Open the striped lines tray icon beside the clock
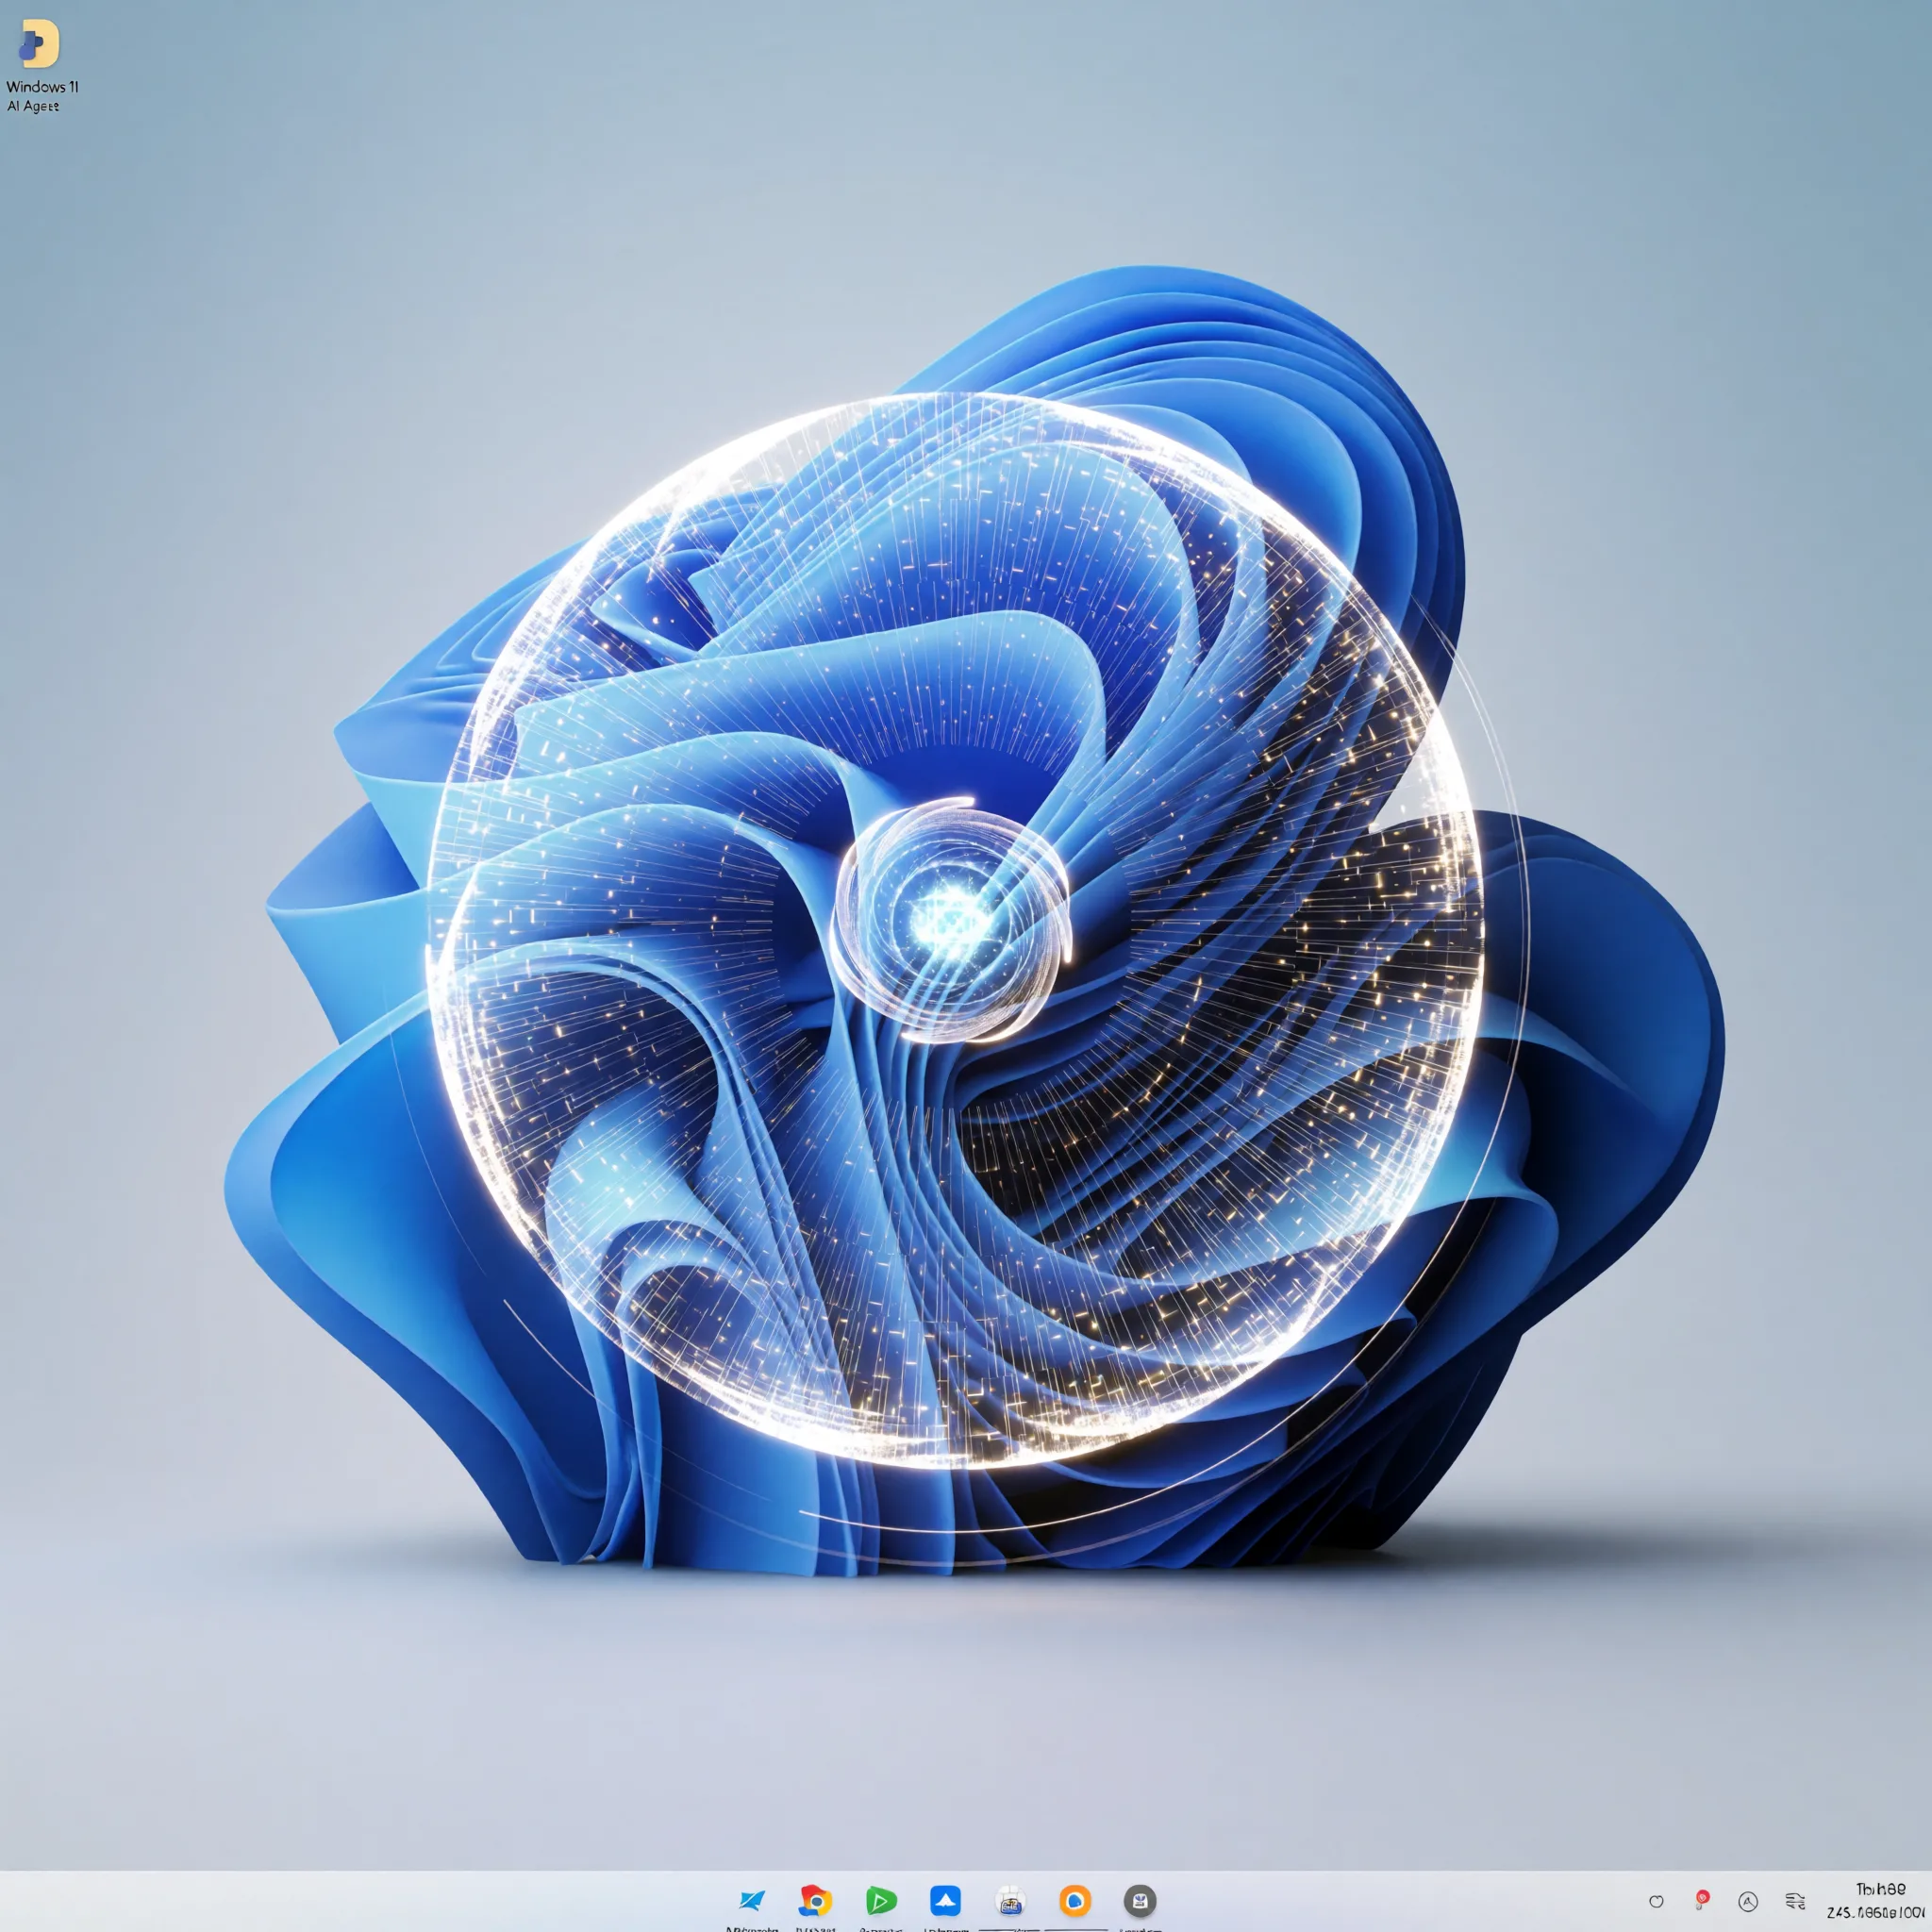1932x1932 pixels. tap(1795, 1901)
